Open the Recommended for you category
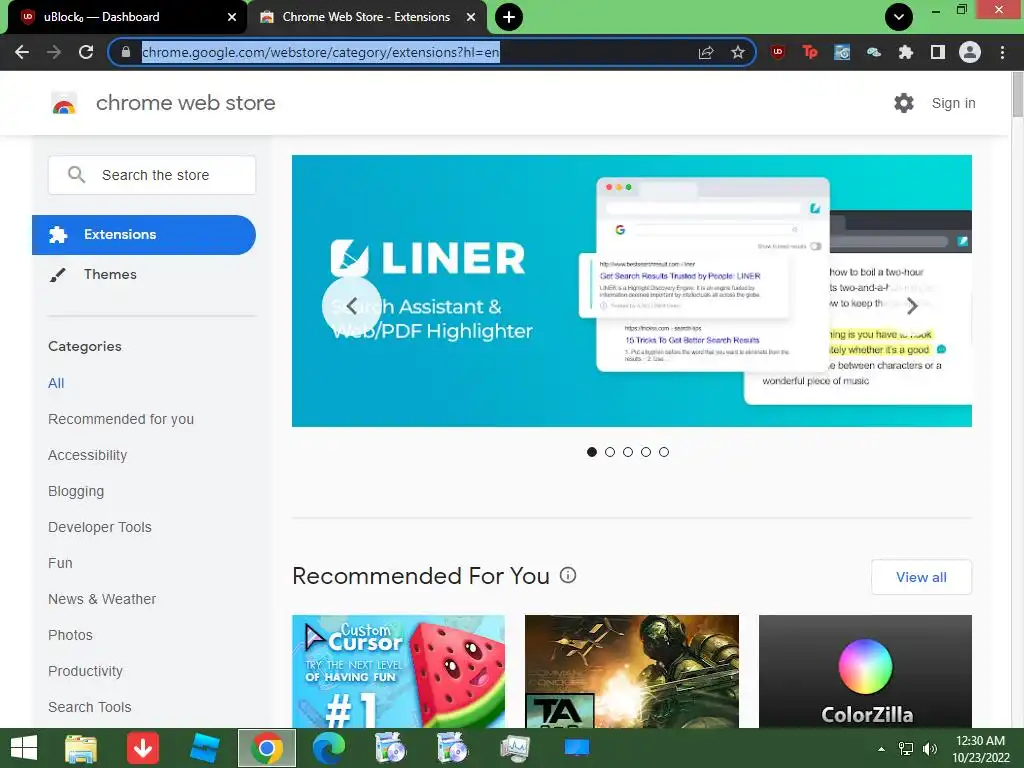The image size is (1024, 768). (121, 419)
